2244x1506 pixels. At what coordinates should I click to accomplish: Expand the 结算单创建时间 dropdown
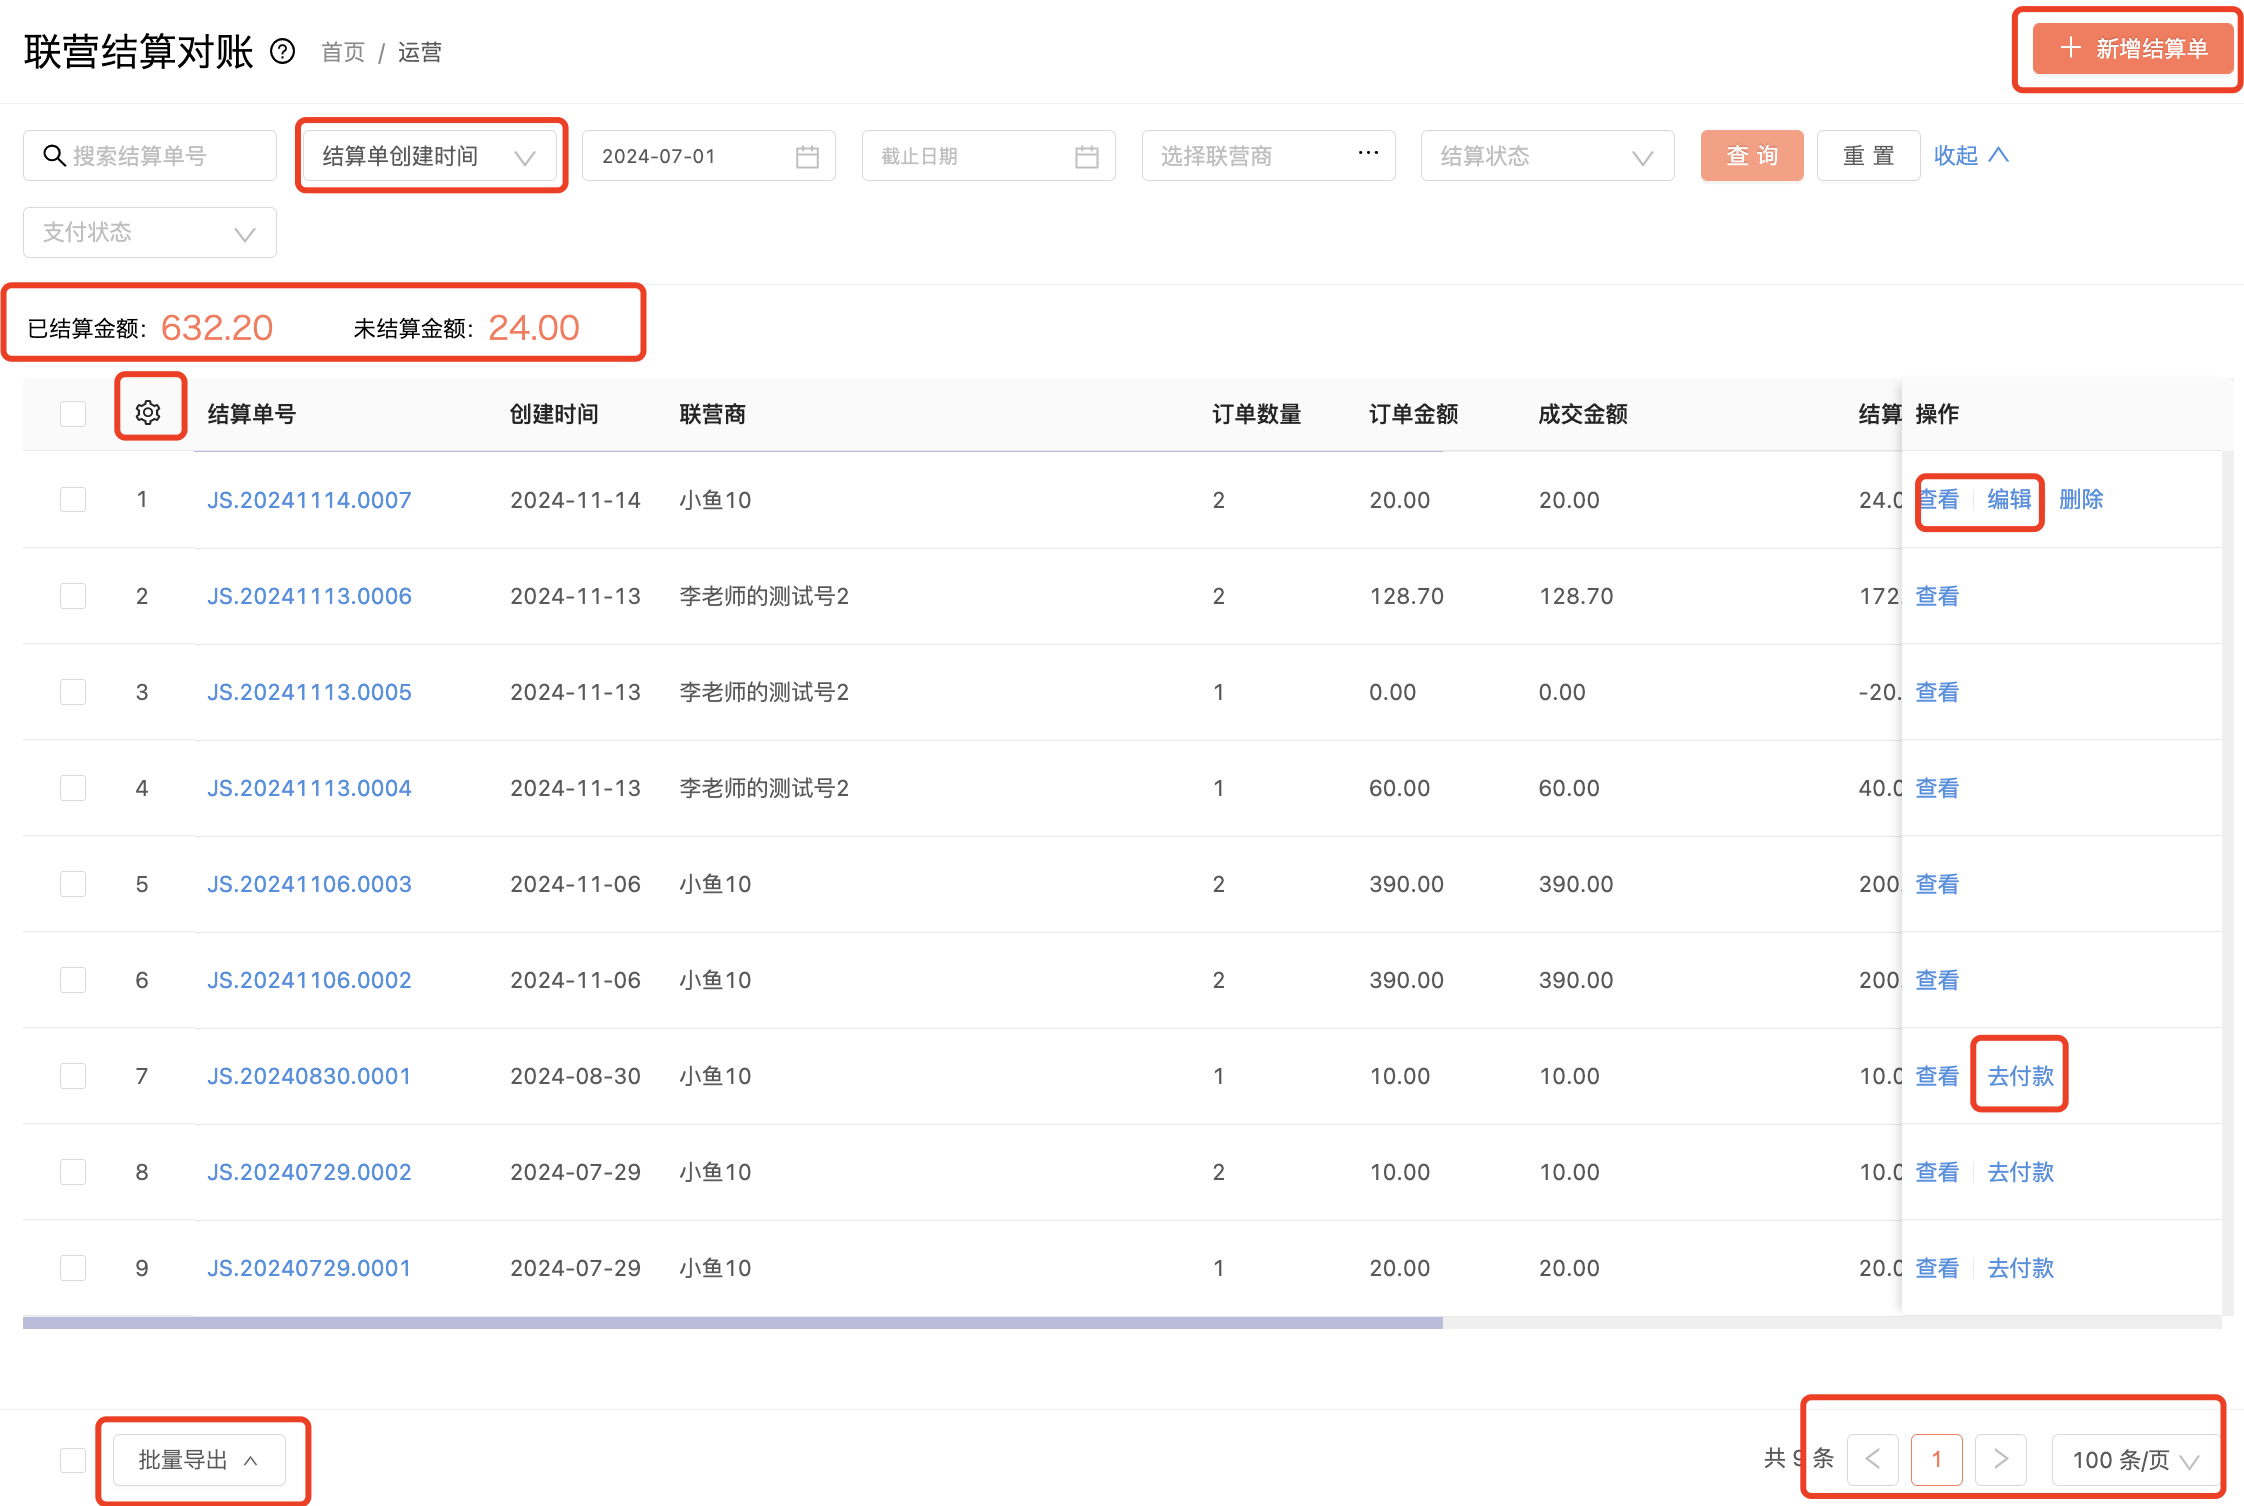point(430,156)
